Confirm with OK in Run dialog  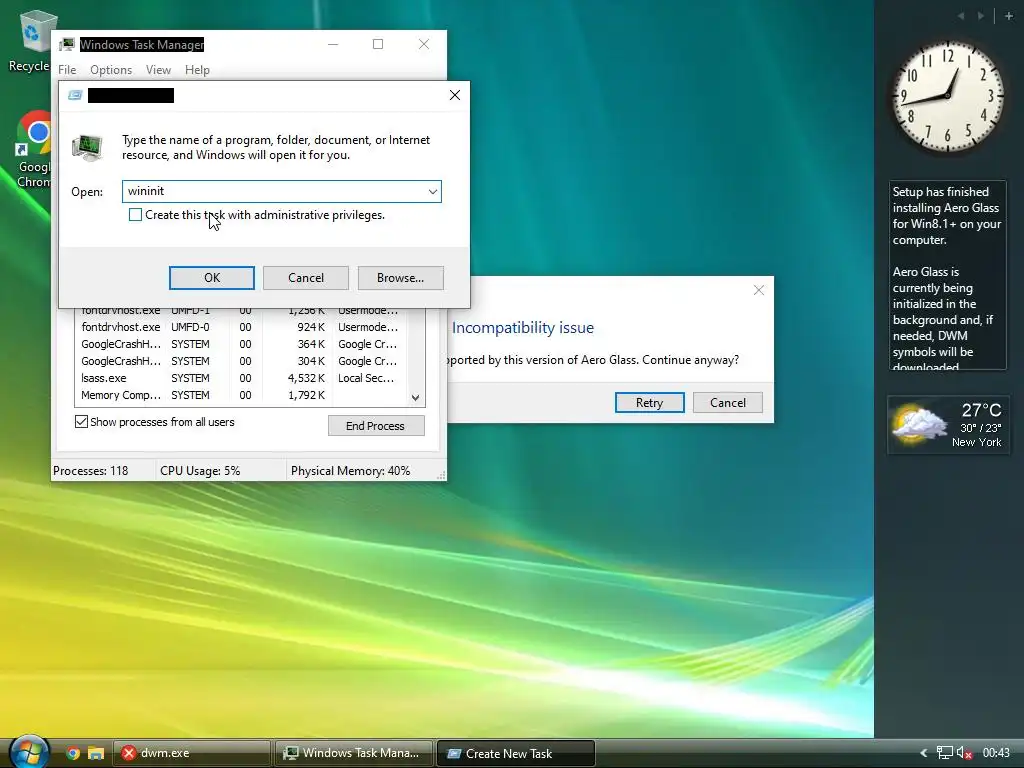pos(212,278)
